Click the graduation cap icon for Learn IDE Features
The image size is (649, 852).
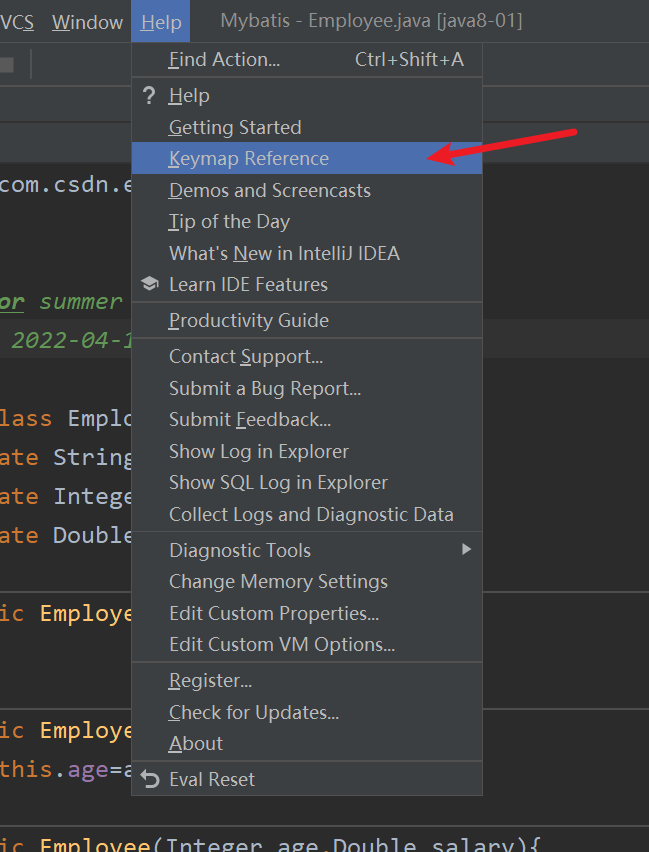coord(148,284)
